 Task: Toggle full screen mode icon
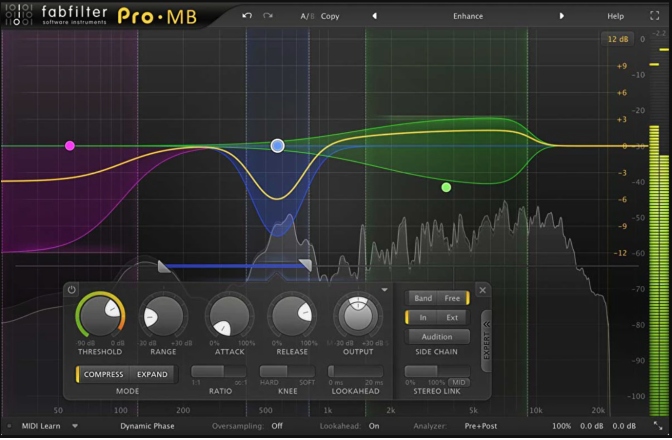point(654,16)
